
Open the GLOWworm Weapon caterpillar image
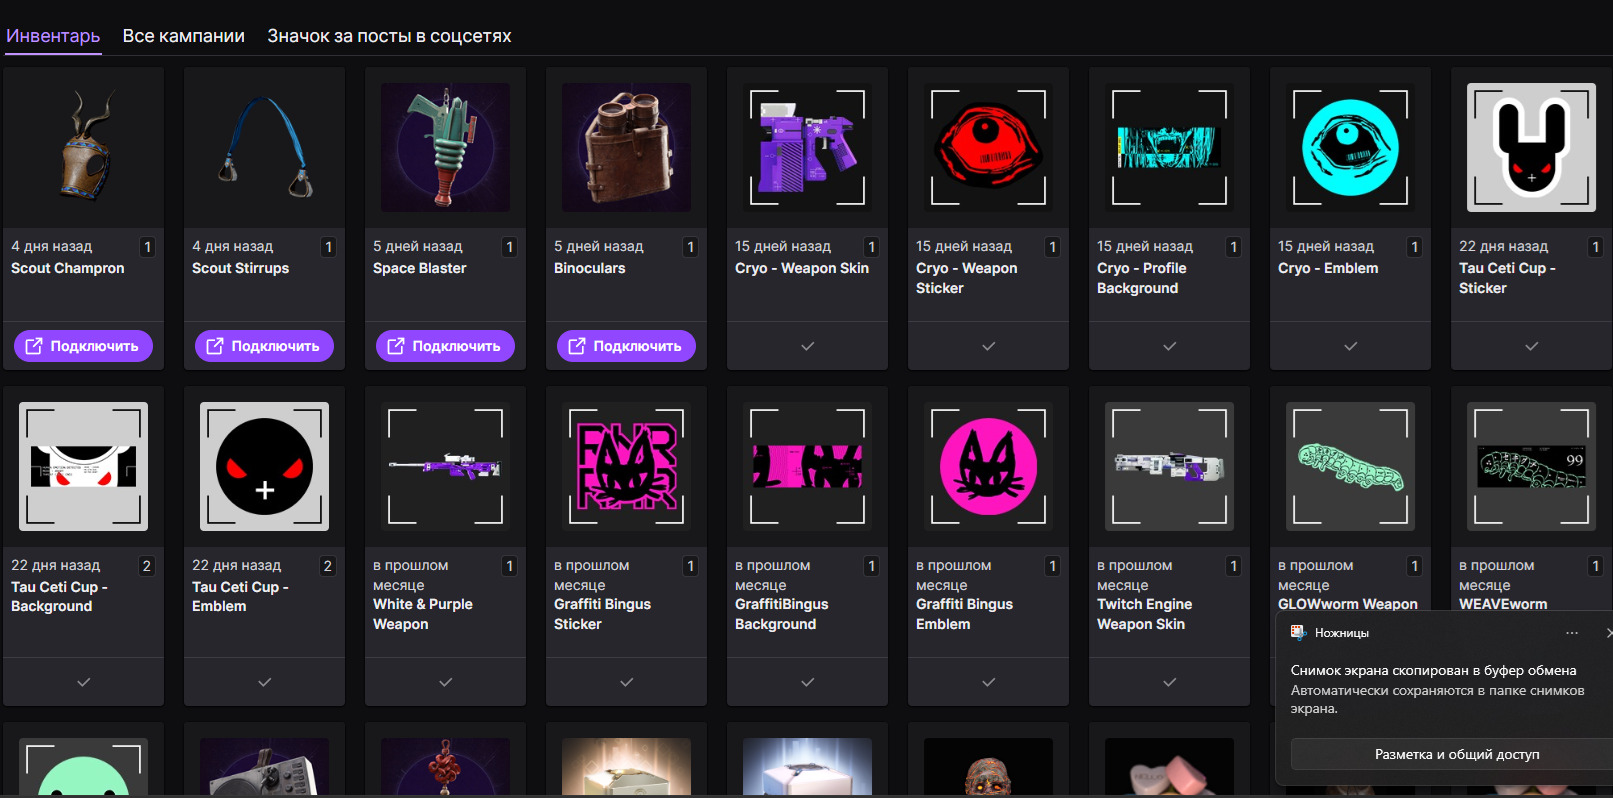pyautogui.click(x=1350, y=467)
